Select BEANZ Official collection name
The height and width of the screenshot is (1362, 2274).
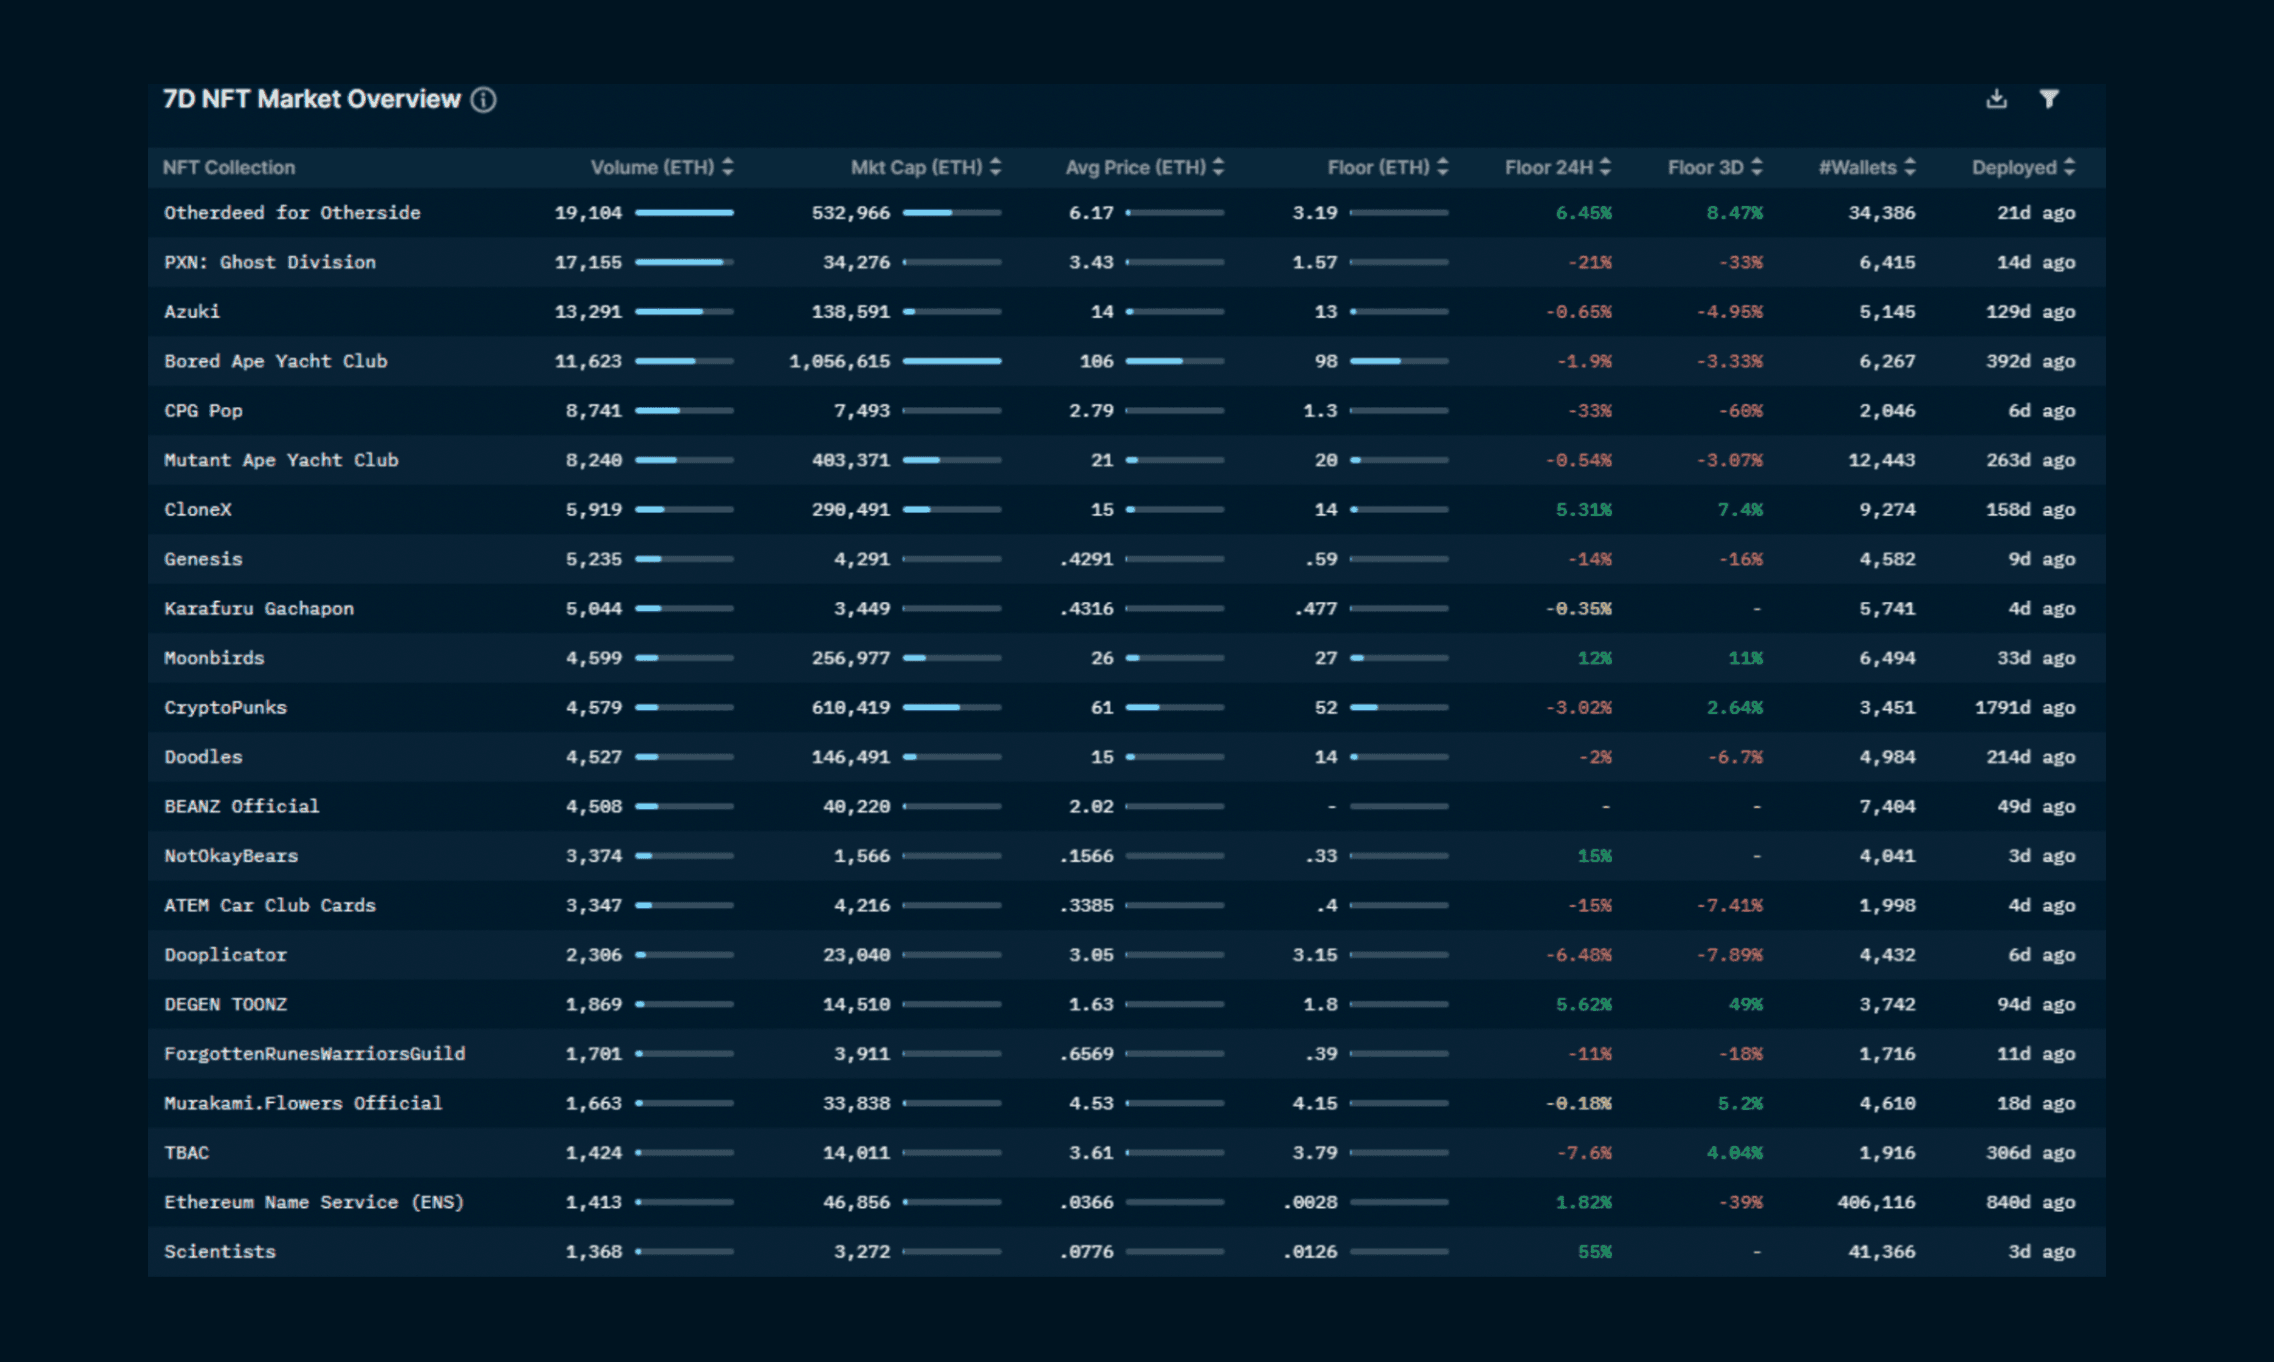coord(242,807)
